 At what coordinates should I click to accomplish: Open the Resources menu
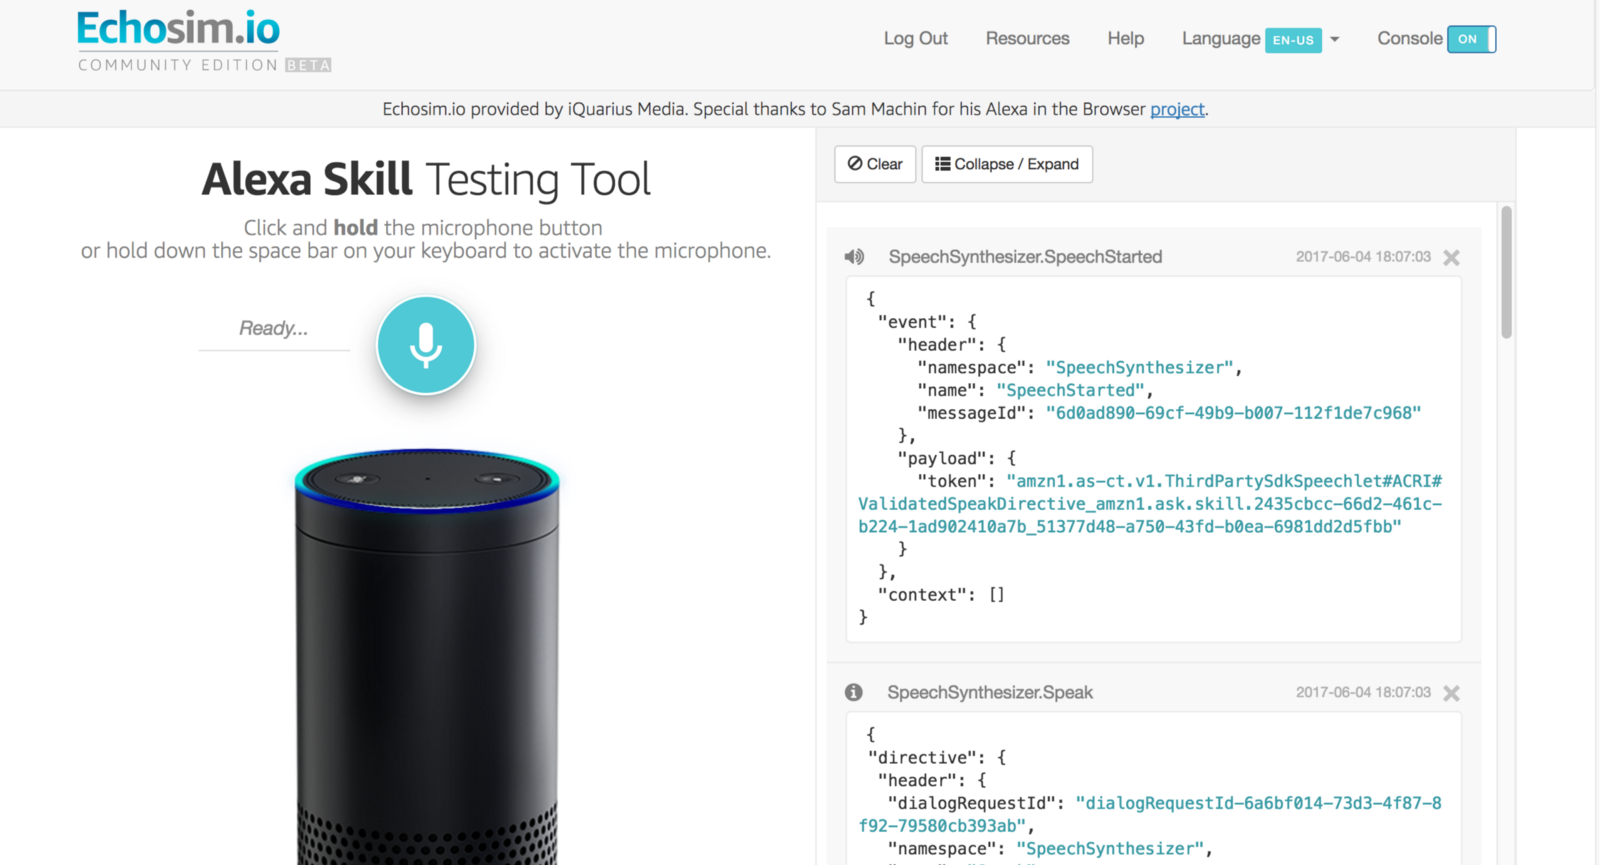pos(1028,38)
